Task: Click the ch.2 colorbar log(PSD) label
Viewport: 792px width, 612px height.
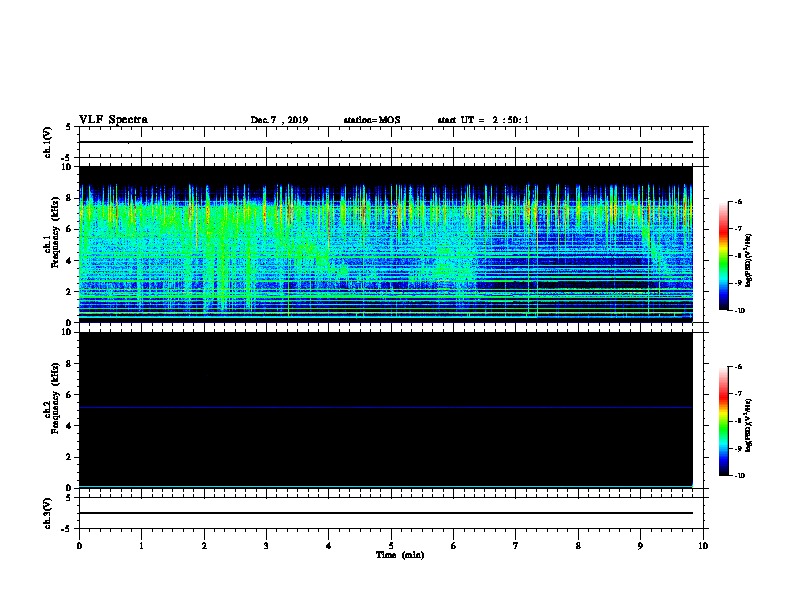Action: click(x=749, y=425)
